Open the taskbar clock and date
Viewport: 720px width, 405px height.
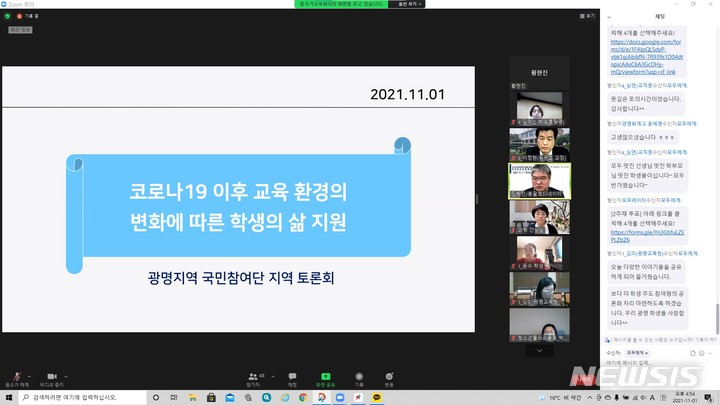point(685,398)
